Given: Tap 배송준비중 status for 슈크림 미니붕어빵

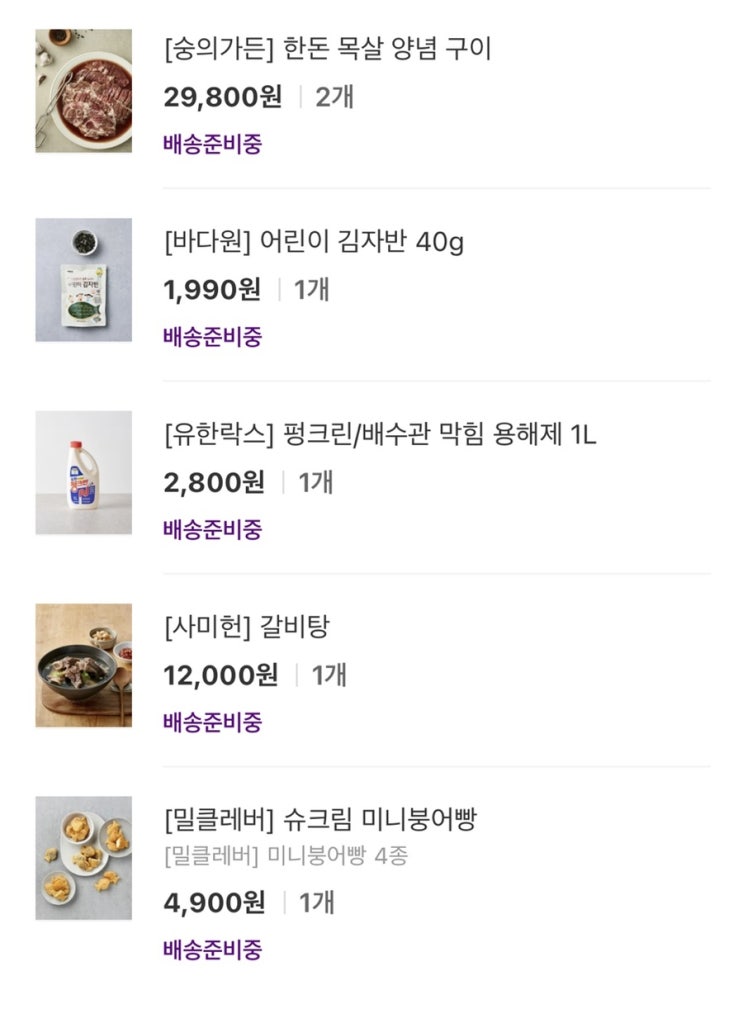Looking at the screenshot, I should pyautogui.click(x=212, y=949).
